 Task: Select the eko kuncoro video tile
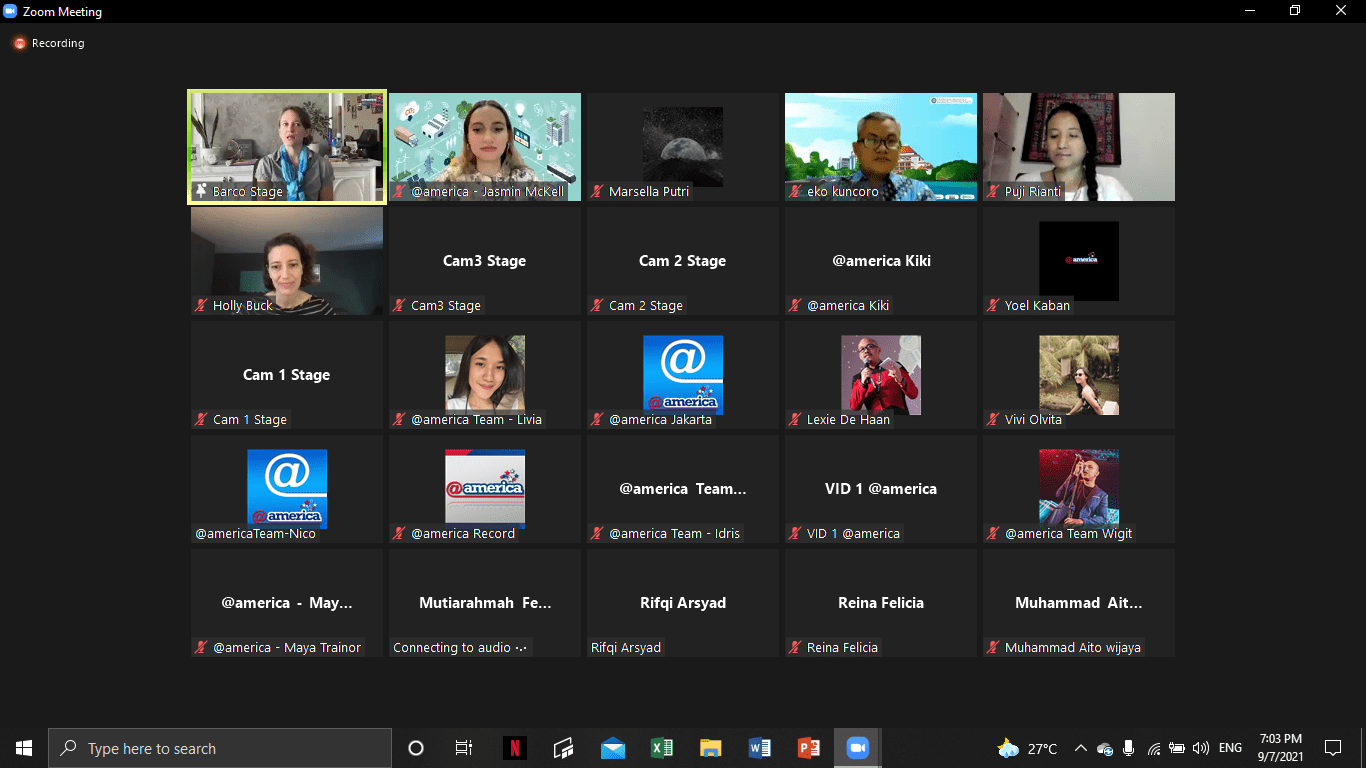(881, 147)
